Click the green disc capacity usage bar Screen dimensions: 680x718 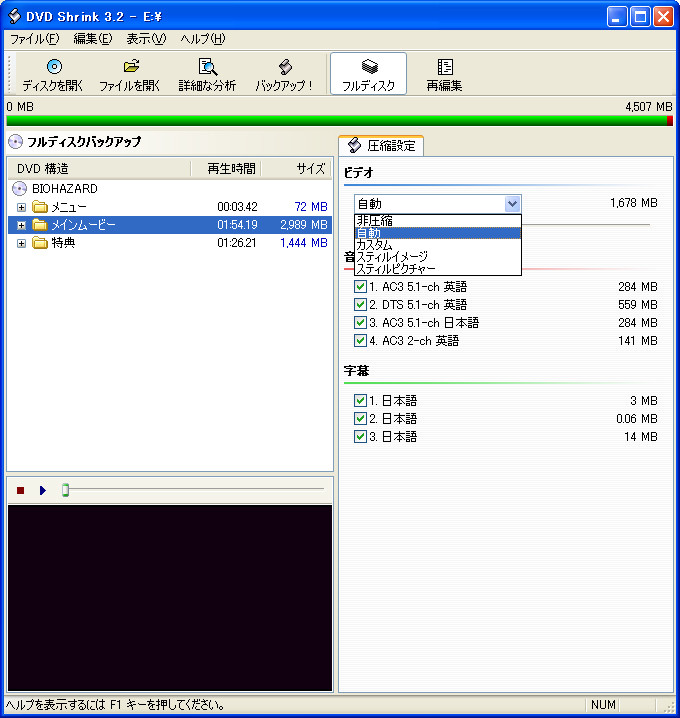pos(339,121)
